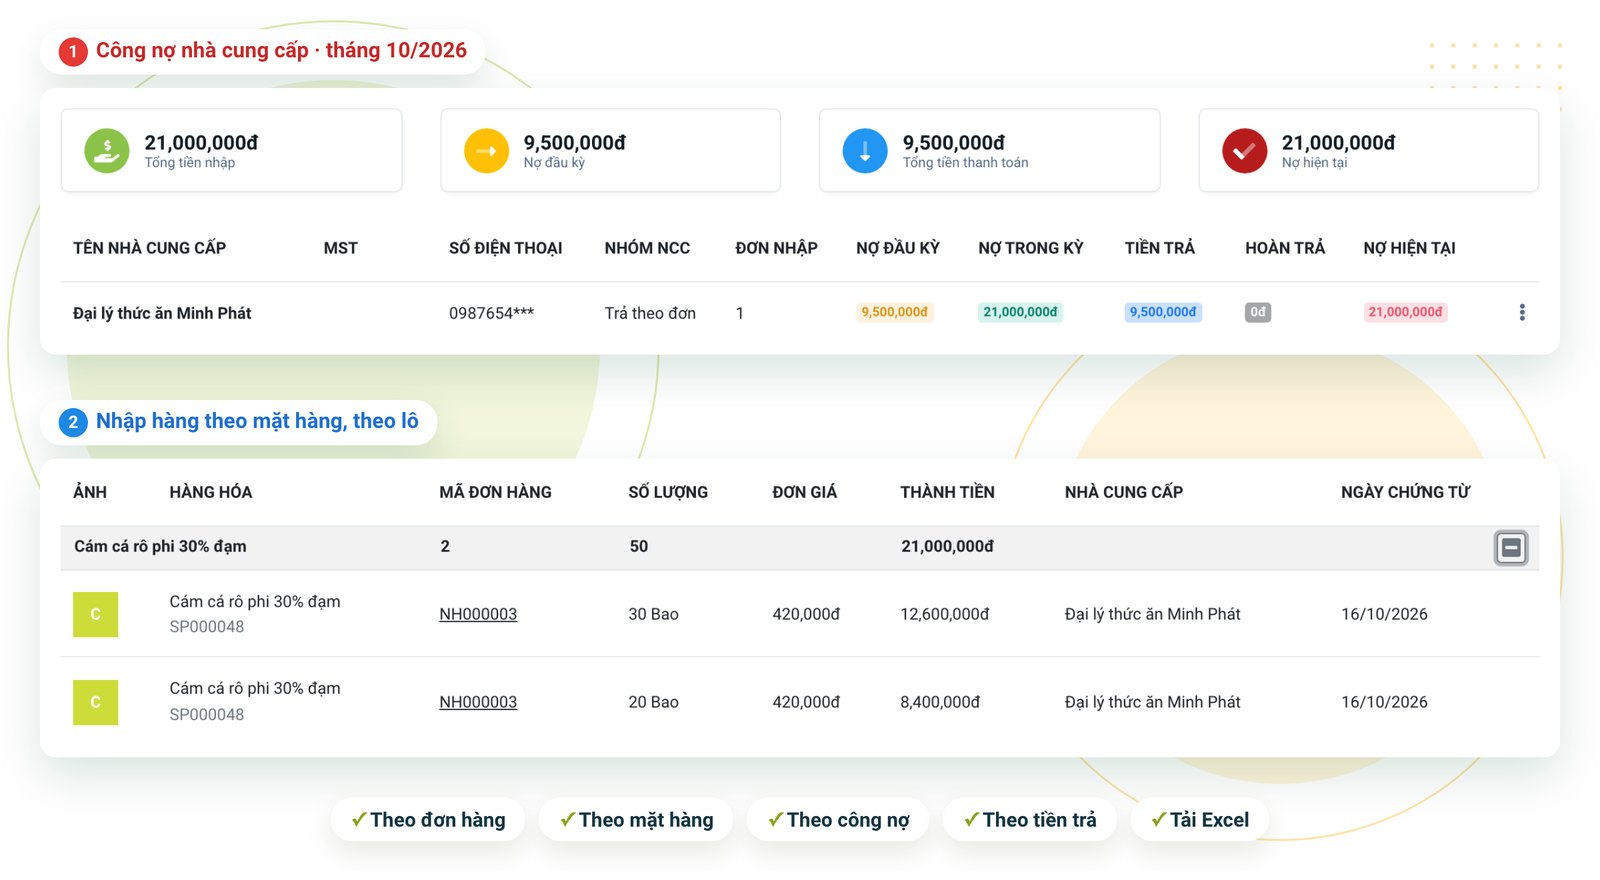The width and height of the screenshot is (1600, 880).
Task: Click the green 21,000,000đ Nợ trong kỳ badge
Action: [x=1020, y=312]
